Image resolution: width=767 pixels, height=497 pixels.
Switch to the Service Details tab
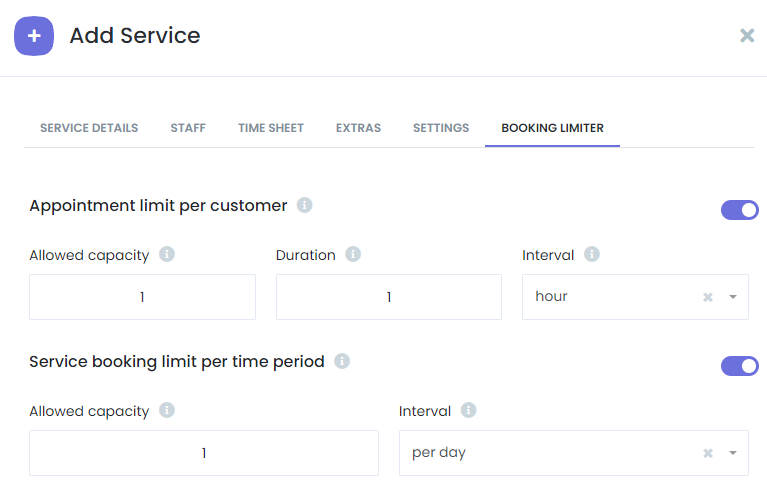pos(89,128)
